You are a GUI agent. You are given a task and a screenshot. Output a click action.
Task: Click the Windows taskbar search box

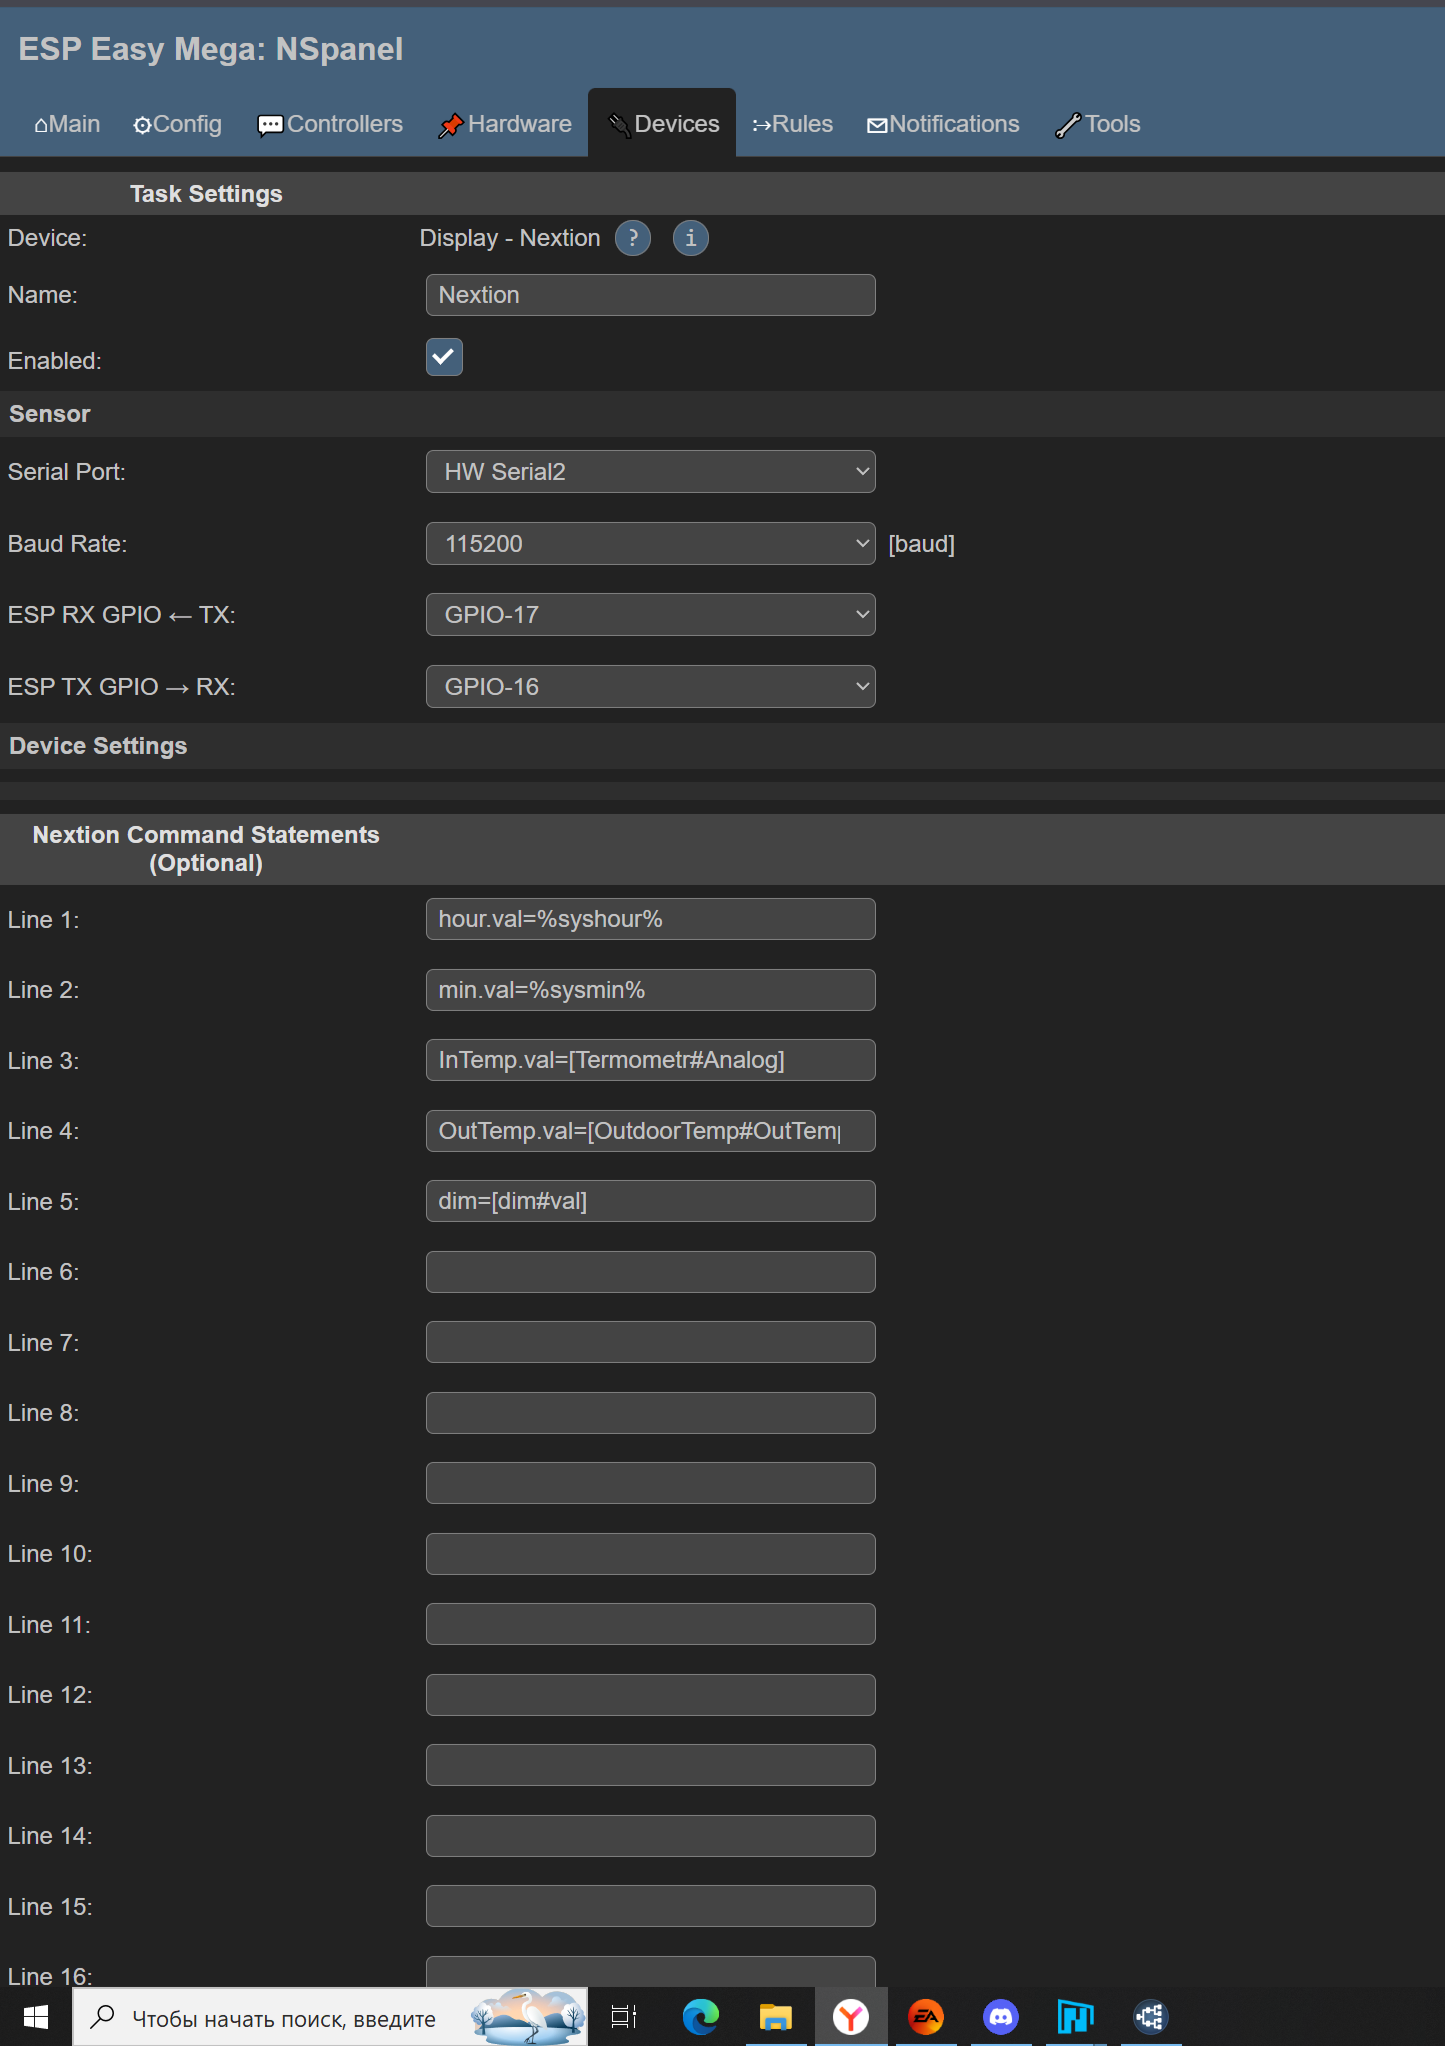pyautogui.click(x=330, y=2017)
